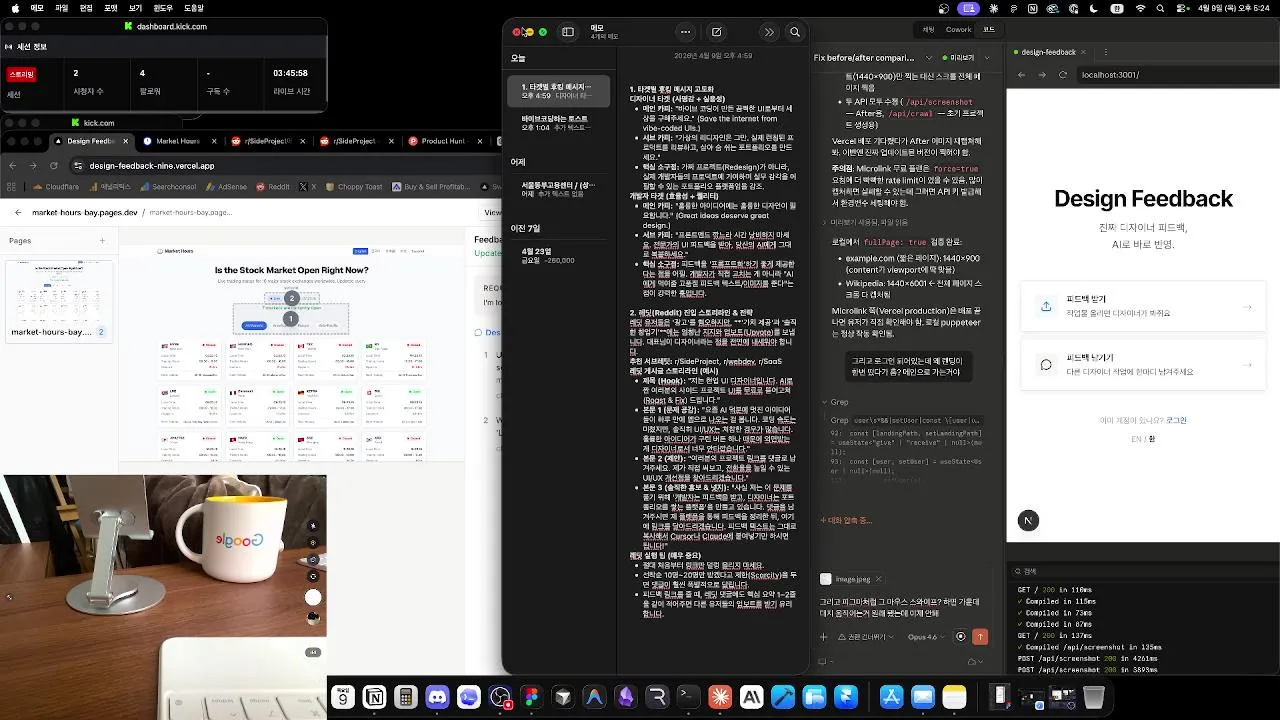Select the '1. 타겟별 후킹 메시지' note
The width and height of the screenshot is (1280, 720).
coord(559,91)
